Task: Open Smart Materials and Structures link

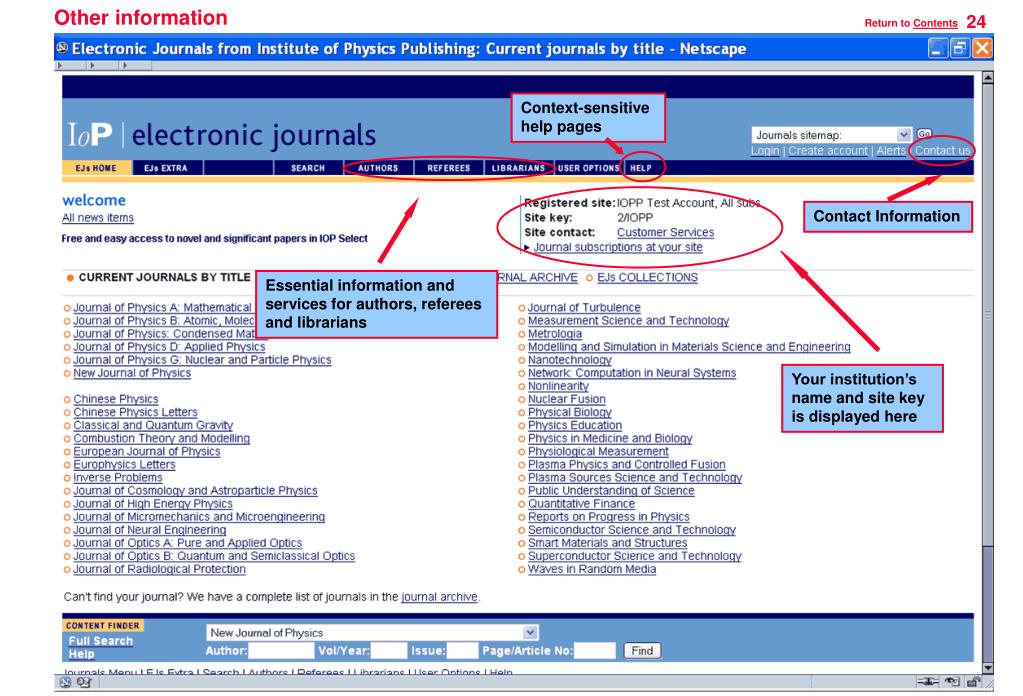Action: 607,542
